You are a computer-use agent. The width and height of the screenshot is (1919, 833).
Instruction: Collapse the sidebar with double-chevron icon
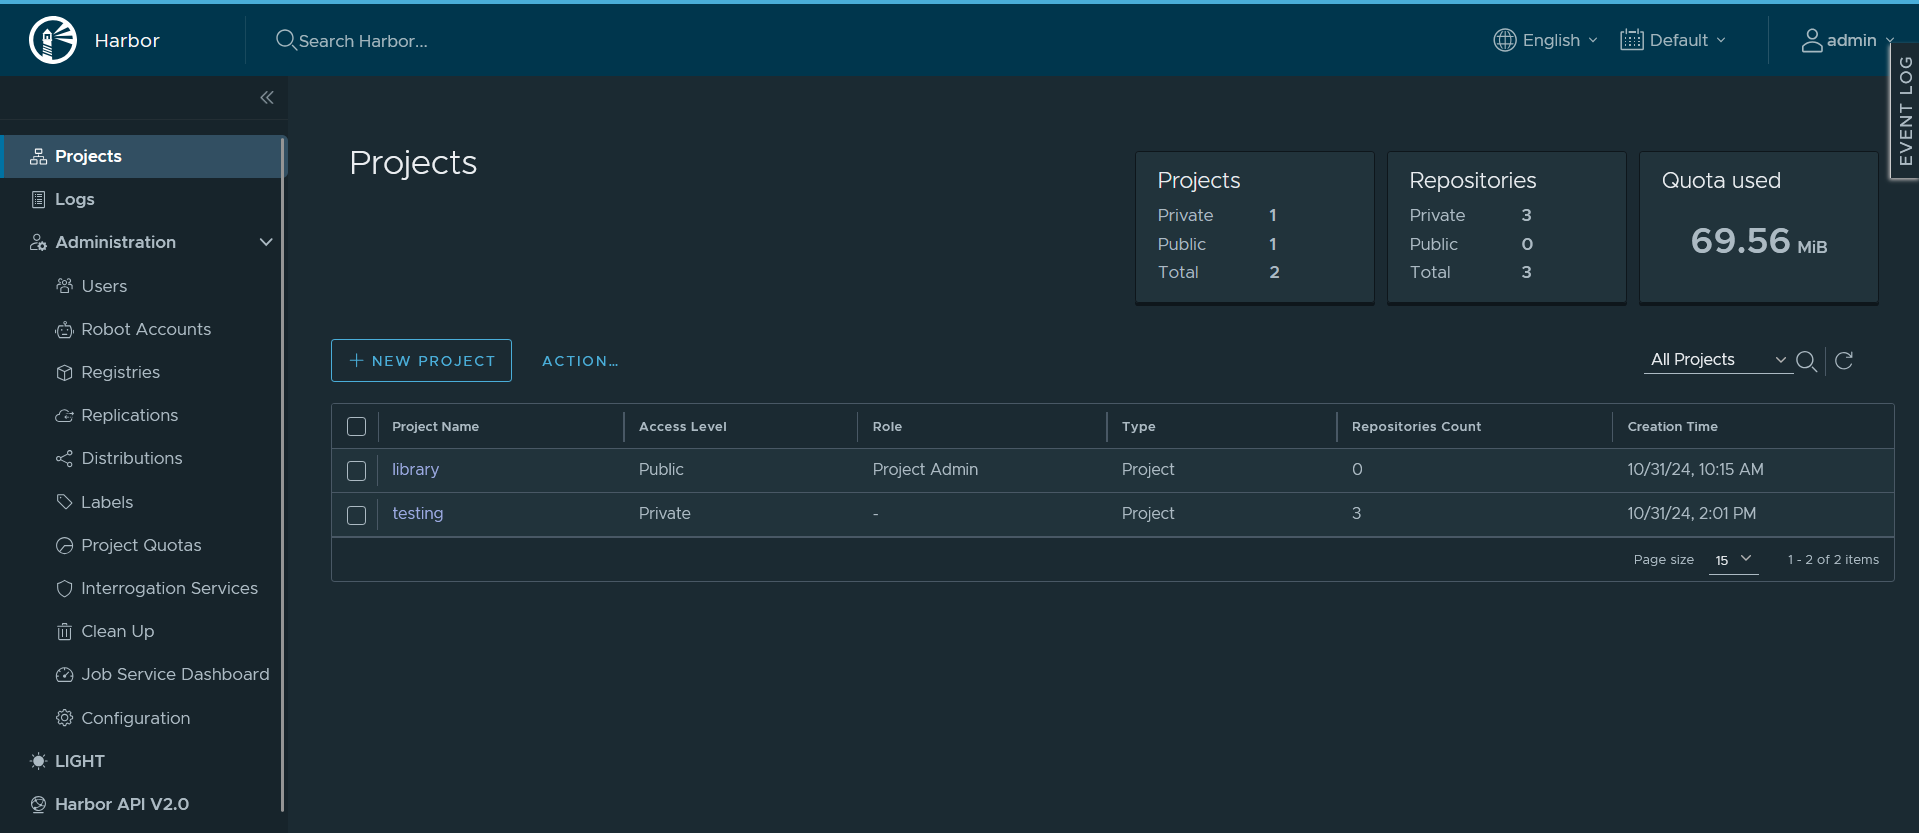pyautogui.click(x=267, y=97)
